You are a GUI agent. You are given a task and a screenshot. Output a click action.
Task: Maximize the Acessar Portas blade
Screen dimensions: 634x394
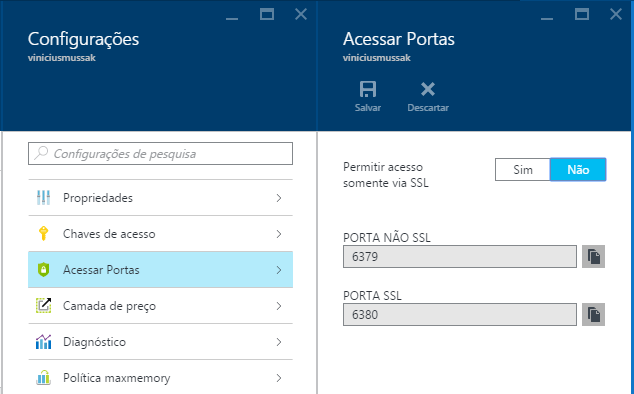pos(581,14)
